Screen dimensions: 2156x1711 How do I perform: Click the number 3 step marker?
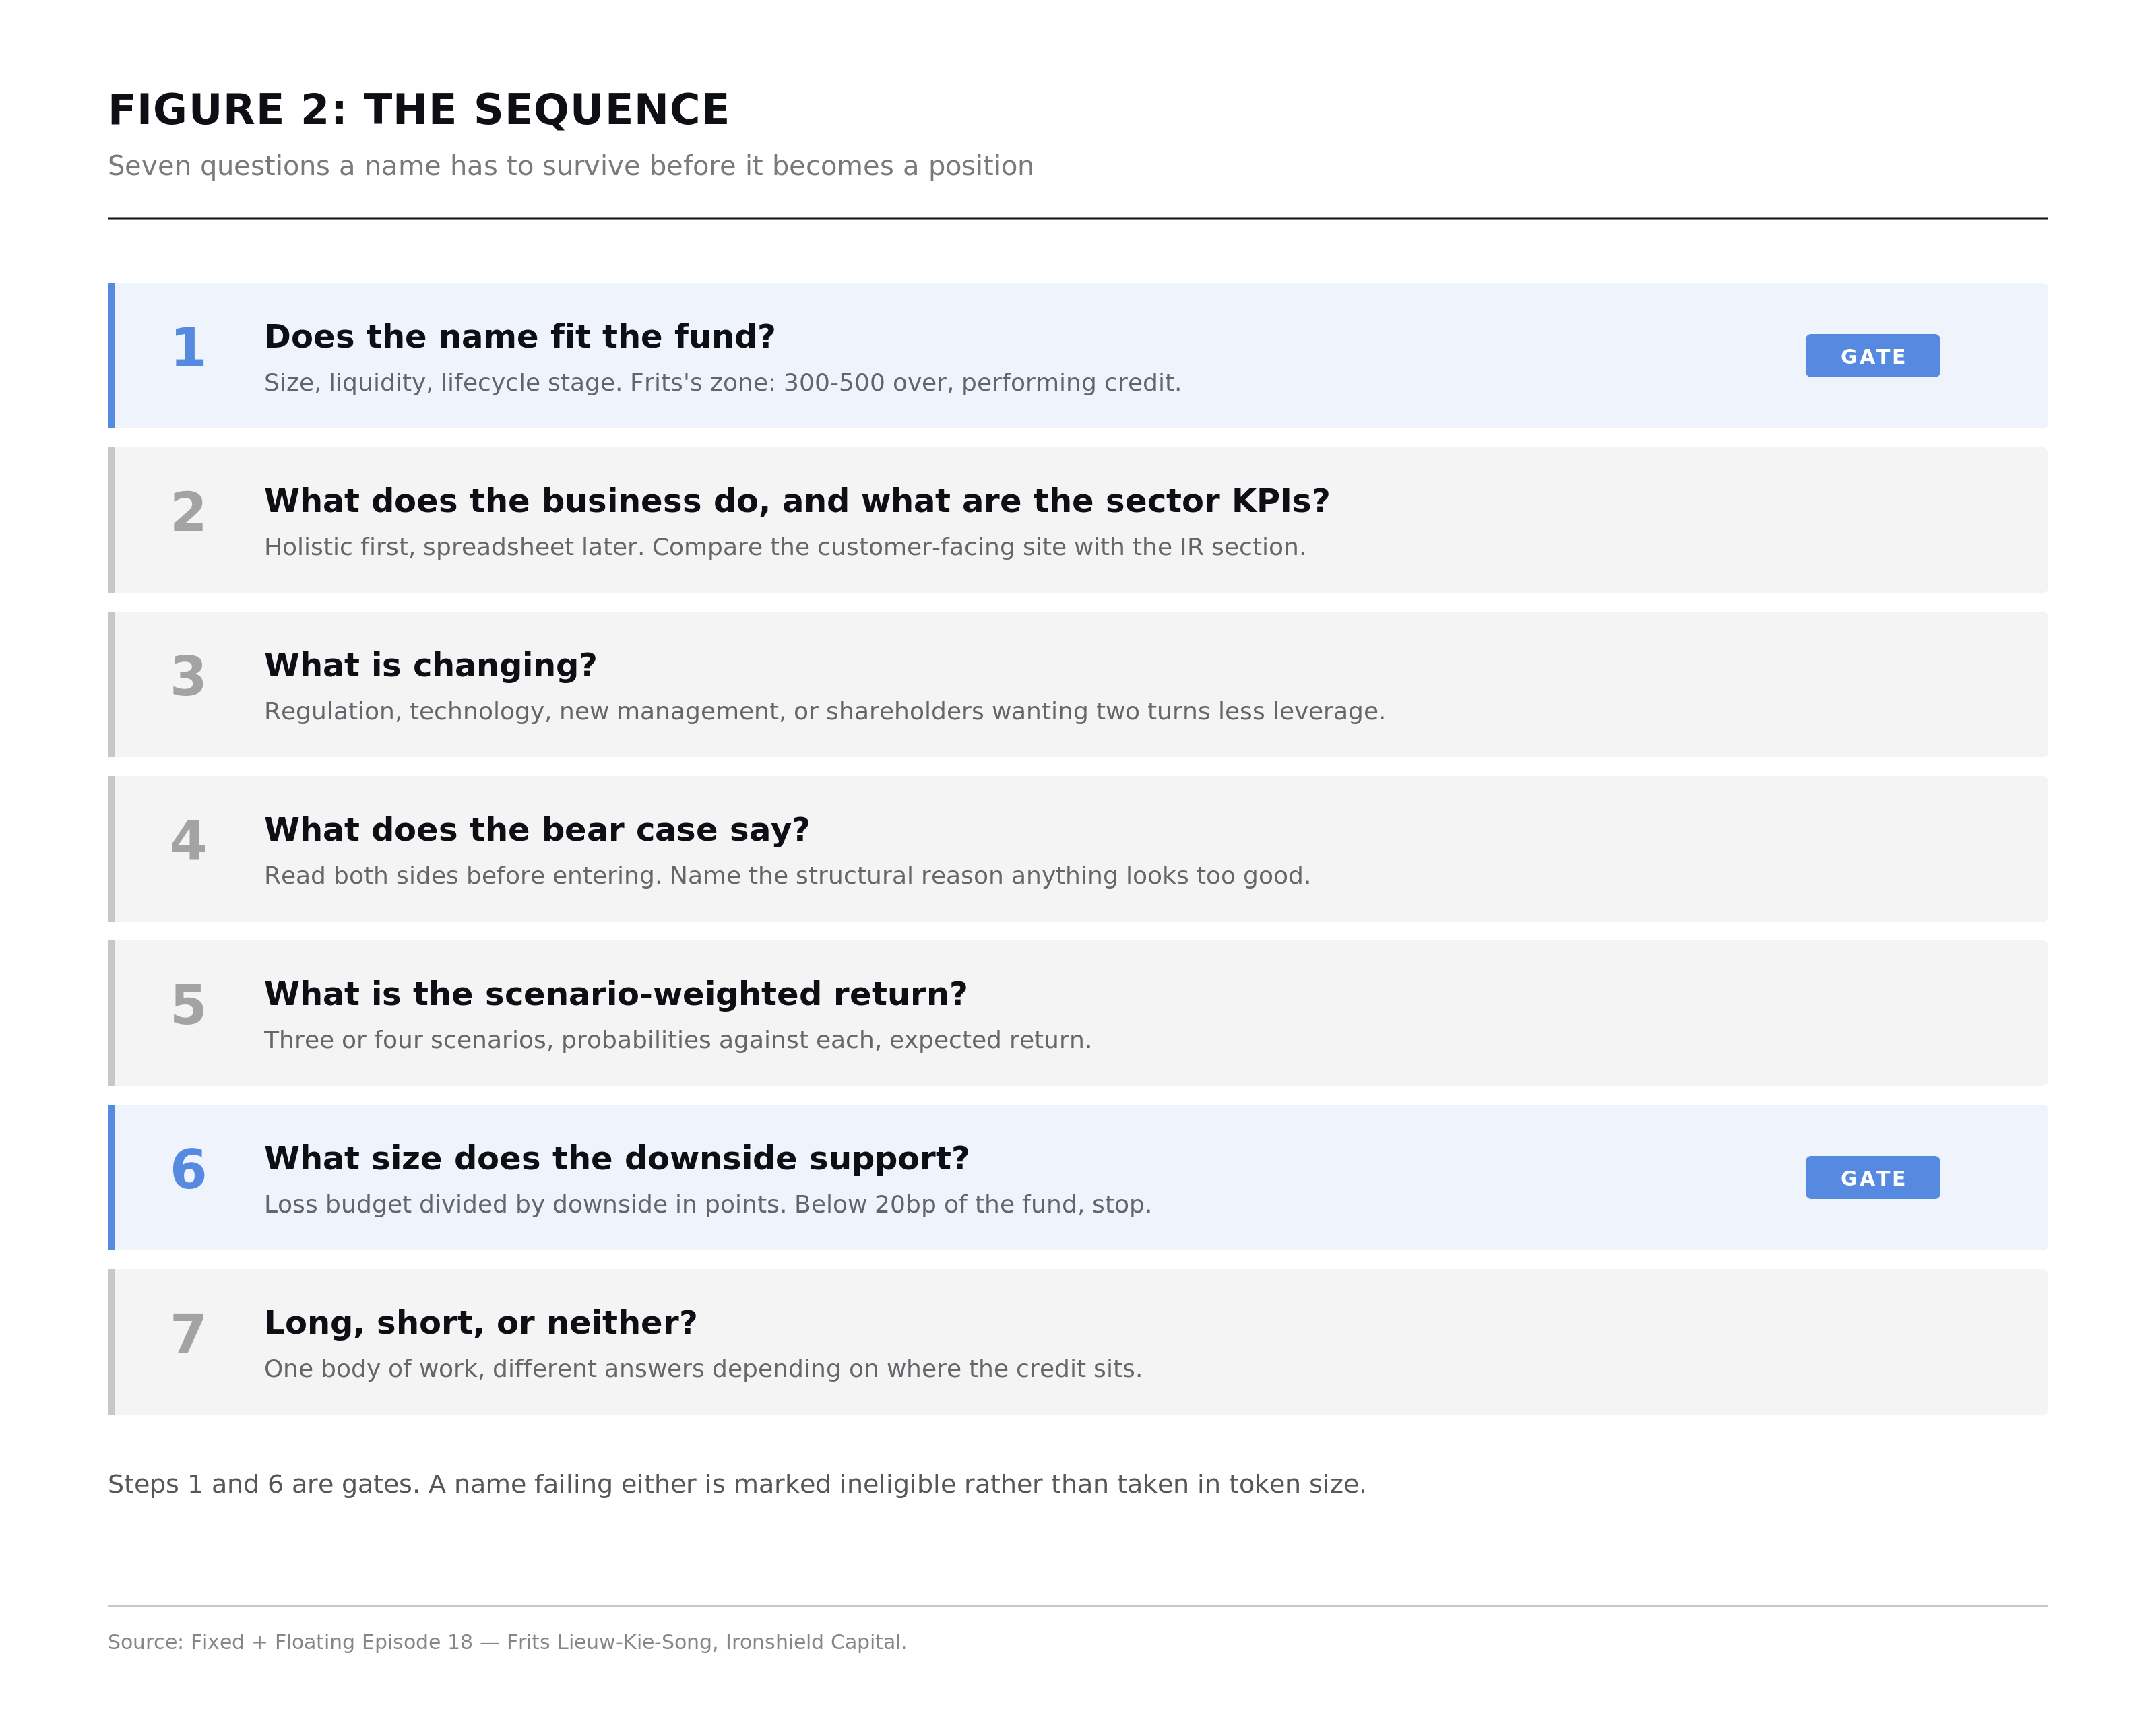point(188,676)
